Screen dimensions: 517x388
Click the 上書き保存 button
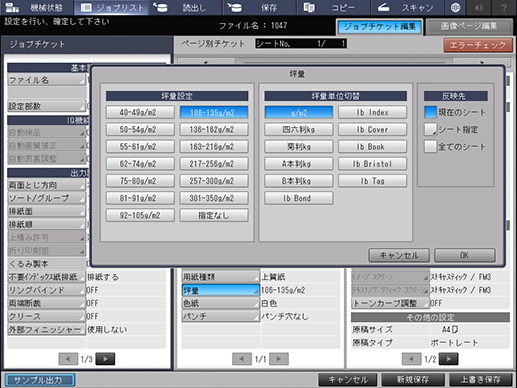[x=481, y=380]
